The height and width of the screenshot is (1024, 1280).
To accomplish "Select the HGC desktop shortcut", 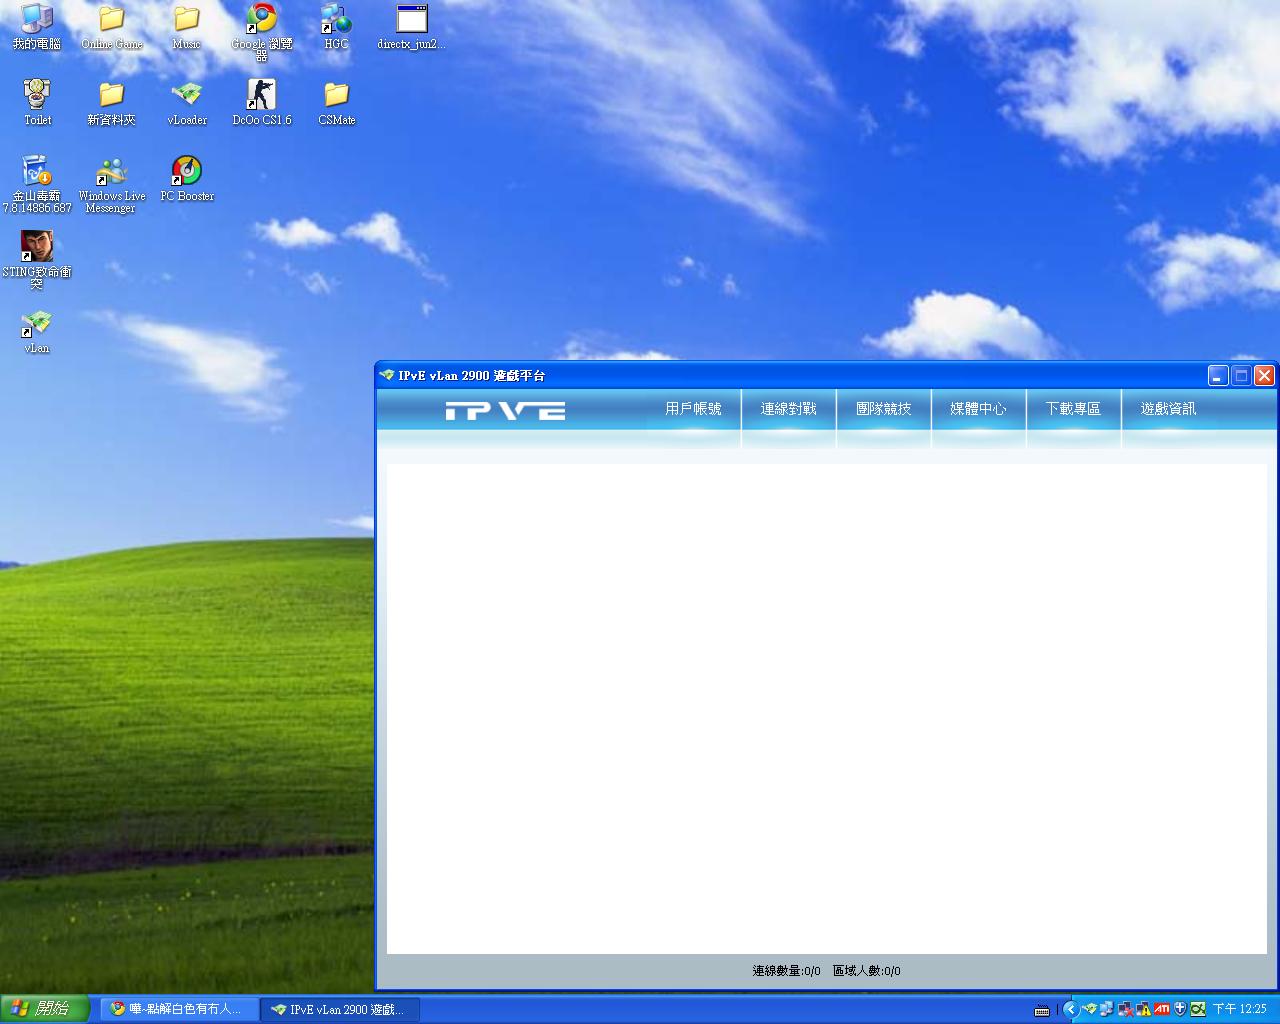I will click(336, 20).
